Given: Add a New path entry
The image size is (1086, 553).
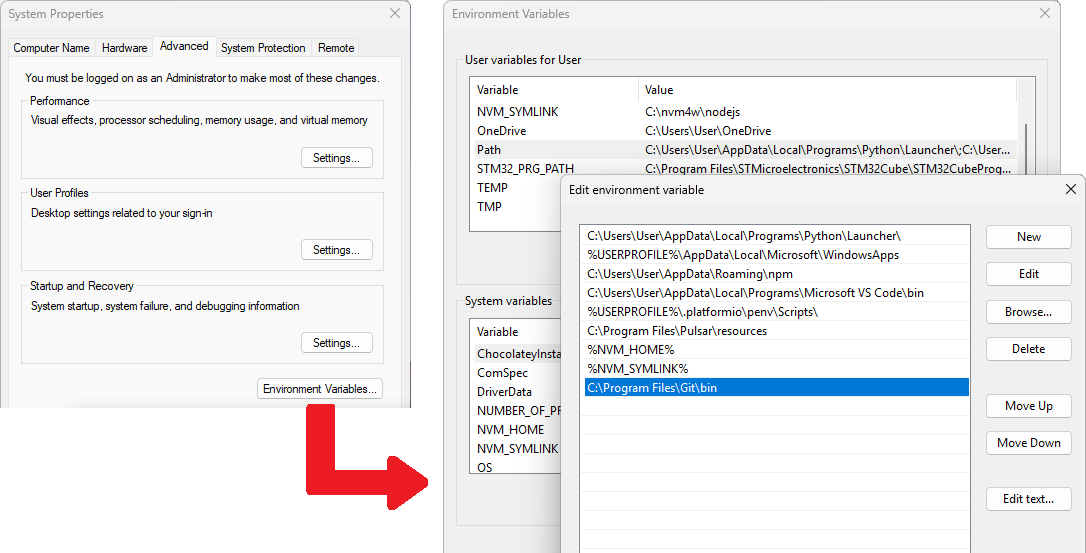Looking at the screenshot, I should [1028, 237].
